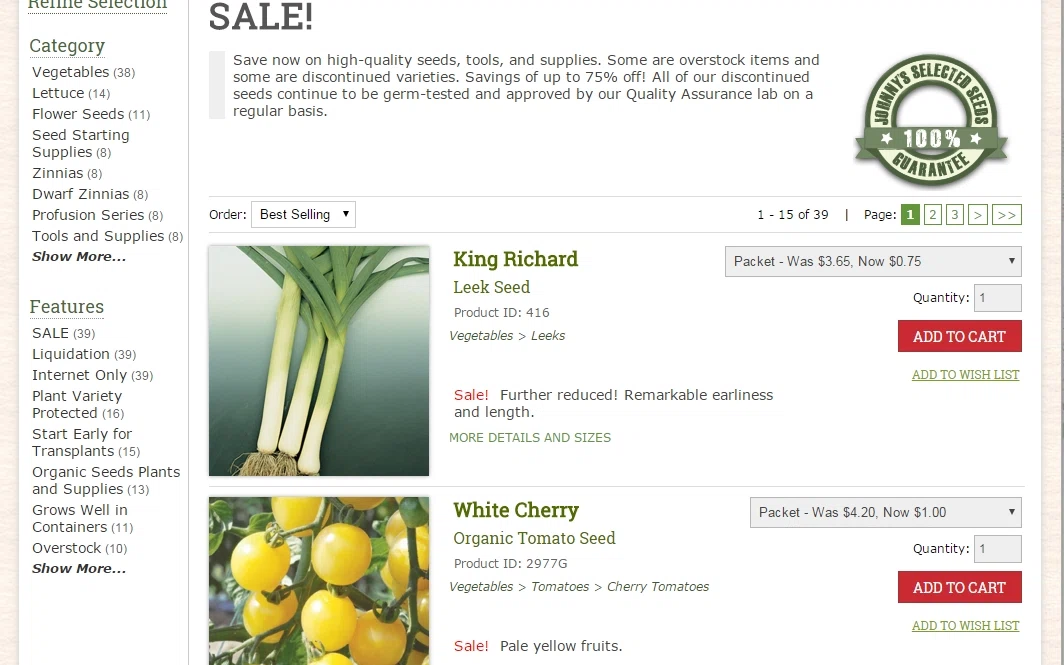Jump to last page double arrow
This screenshot has width=1064, height=665.
tap(1006, 214)
